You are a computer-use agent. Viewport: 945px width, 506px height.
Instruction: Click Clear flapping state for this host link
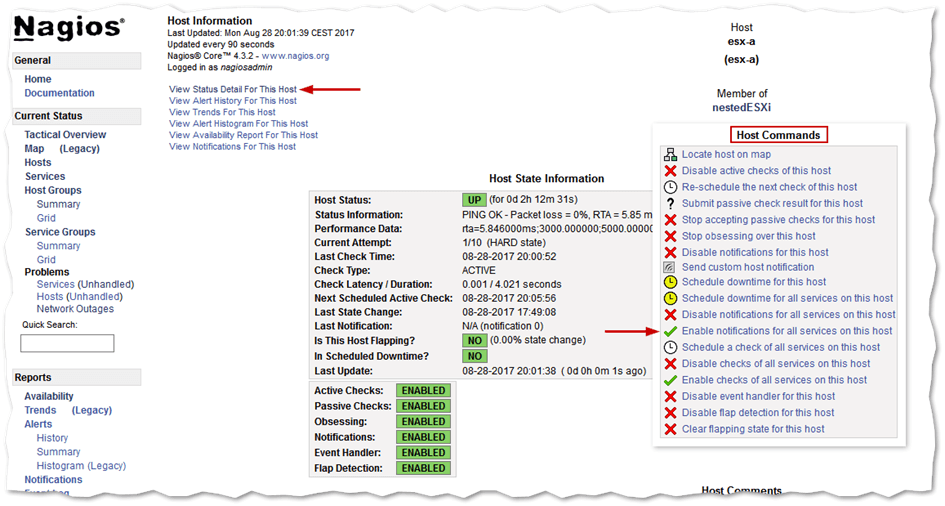click(x=753, y=429)
